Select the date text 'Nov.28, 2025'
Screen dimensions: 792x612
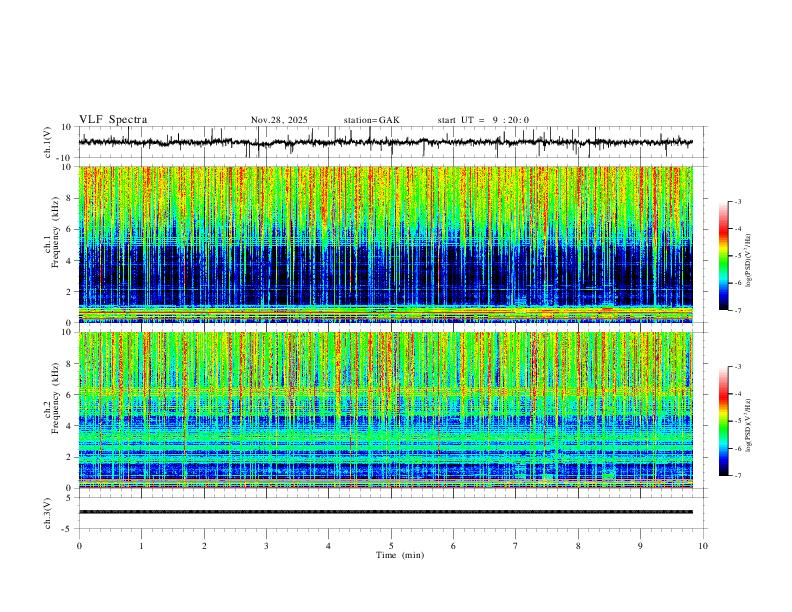pyautogui.click(x=279, y=120)
